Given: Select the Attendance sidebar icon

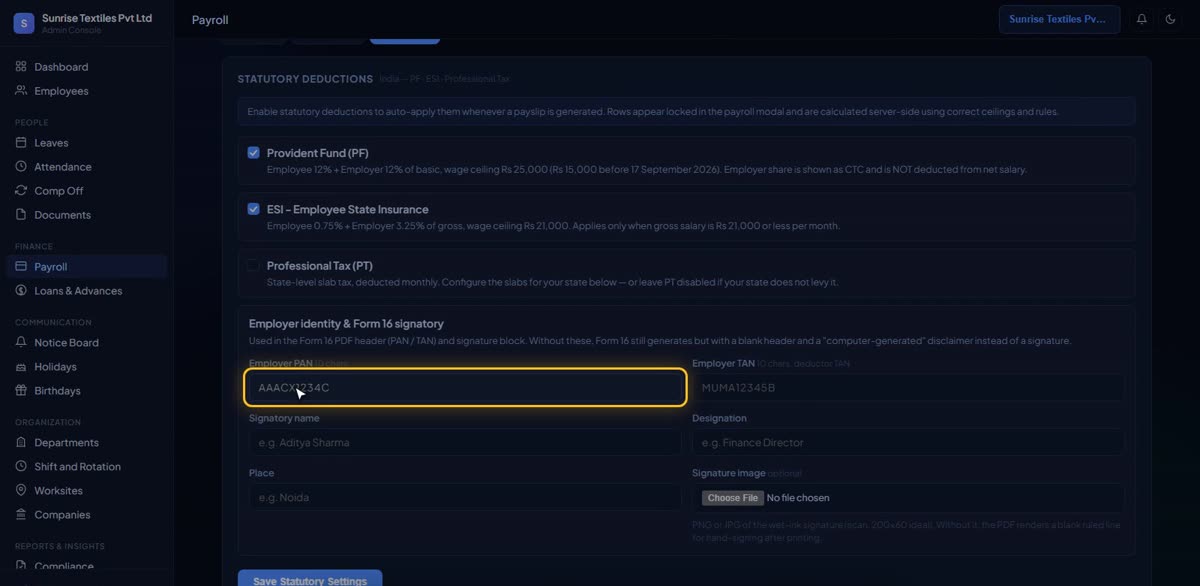Looking at the screenshot, I should pyautogui.click(x=21, y=167).
